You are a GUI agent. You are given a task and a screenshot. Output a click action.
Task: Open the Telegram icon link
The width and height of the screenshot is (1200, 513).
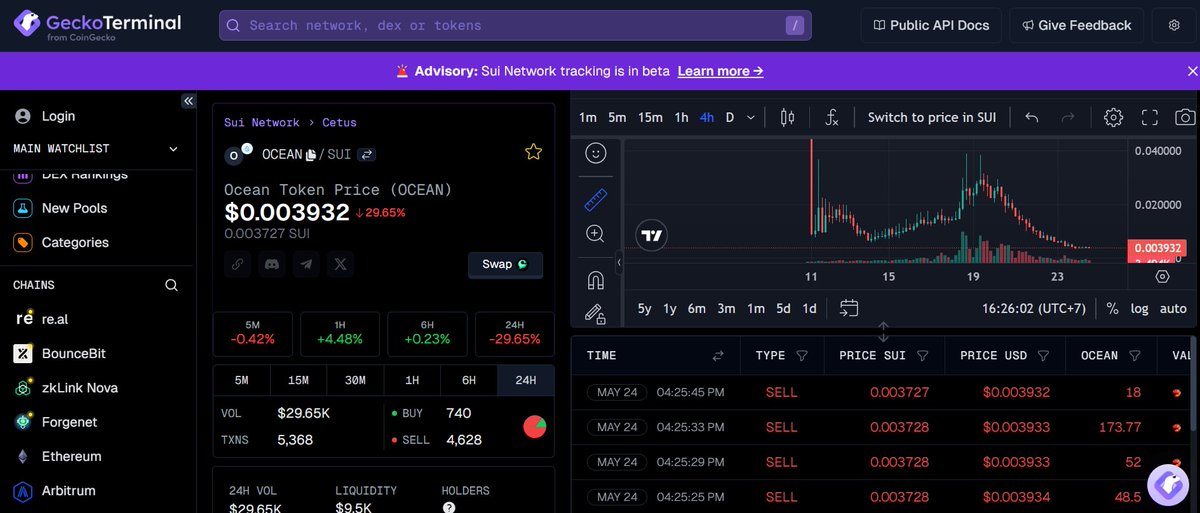306,265
